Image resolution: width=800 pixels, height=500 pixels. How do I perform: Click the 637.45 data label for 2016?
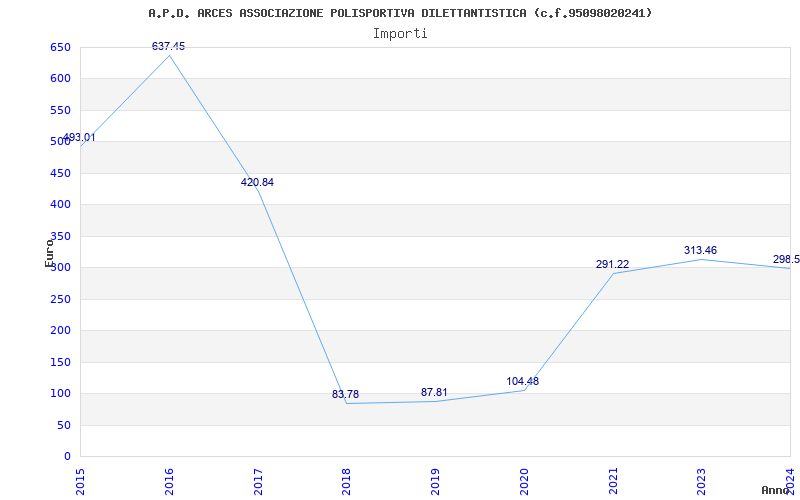point(168,46)
